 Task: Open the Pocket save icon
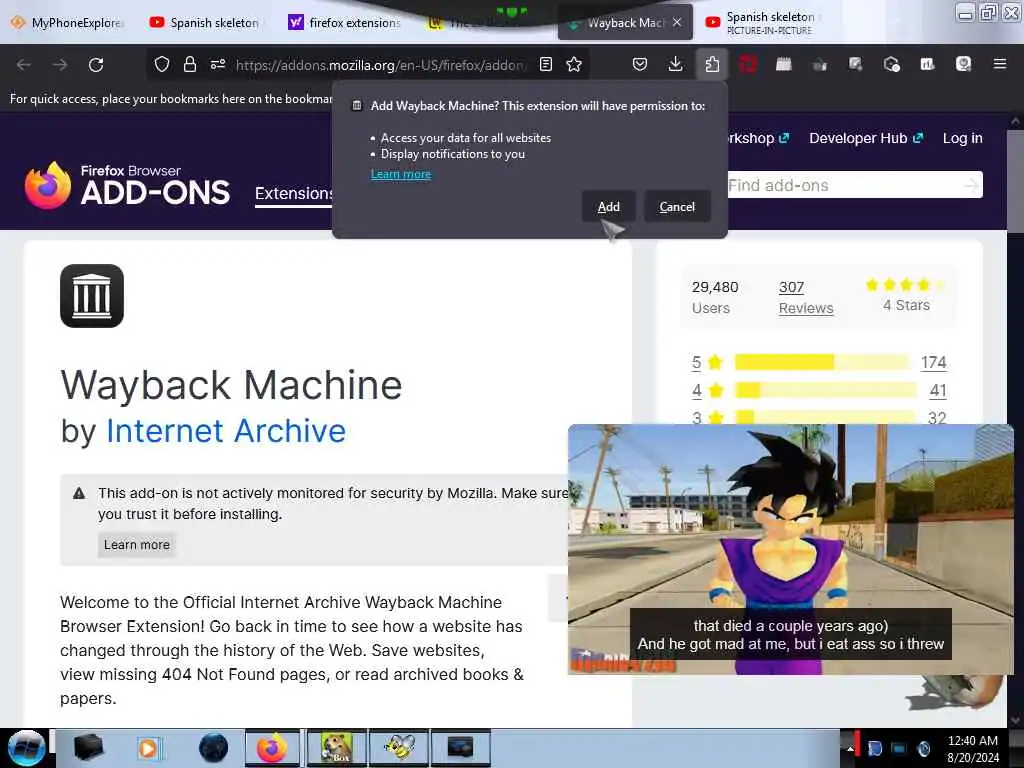coord(640,64)
